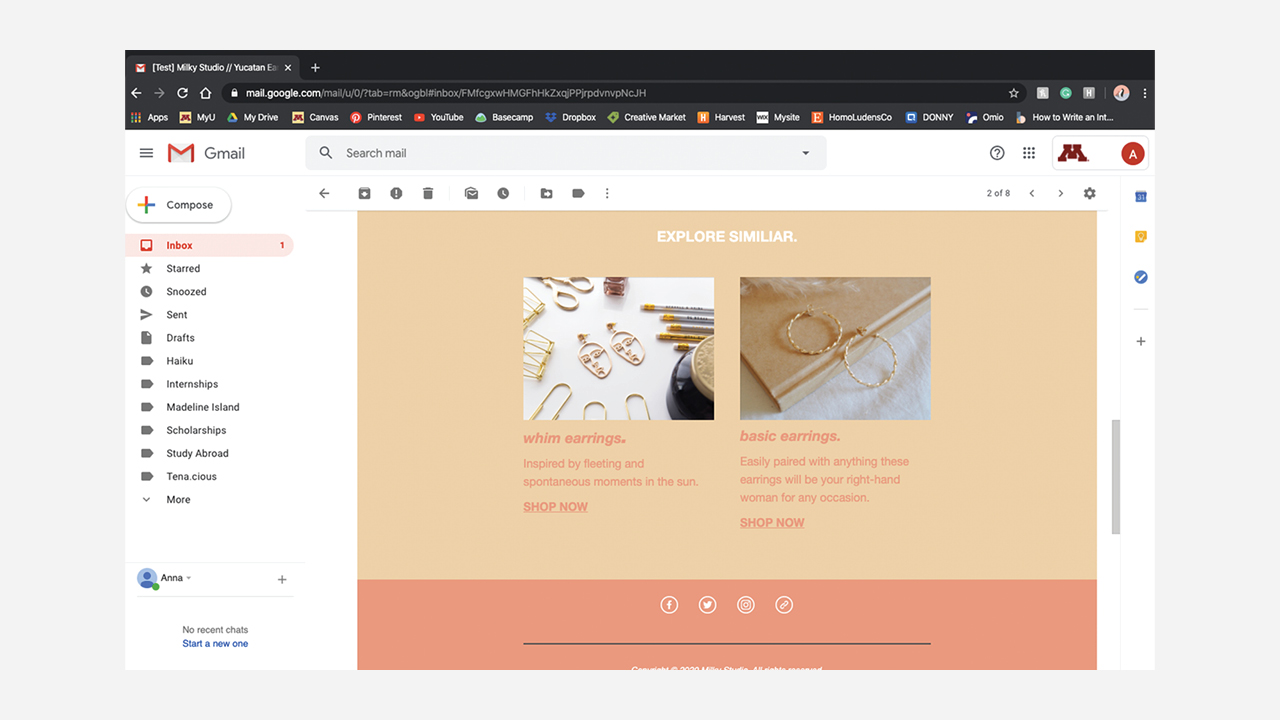Open the Apps bookmarks shortcut
1280x720 pixels.
pyautogui.click(x=149, y=117)
